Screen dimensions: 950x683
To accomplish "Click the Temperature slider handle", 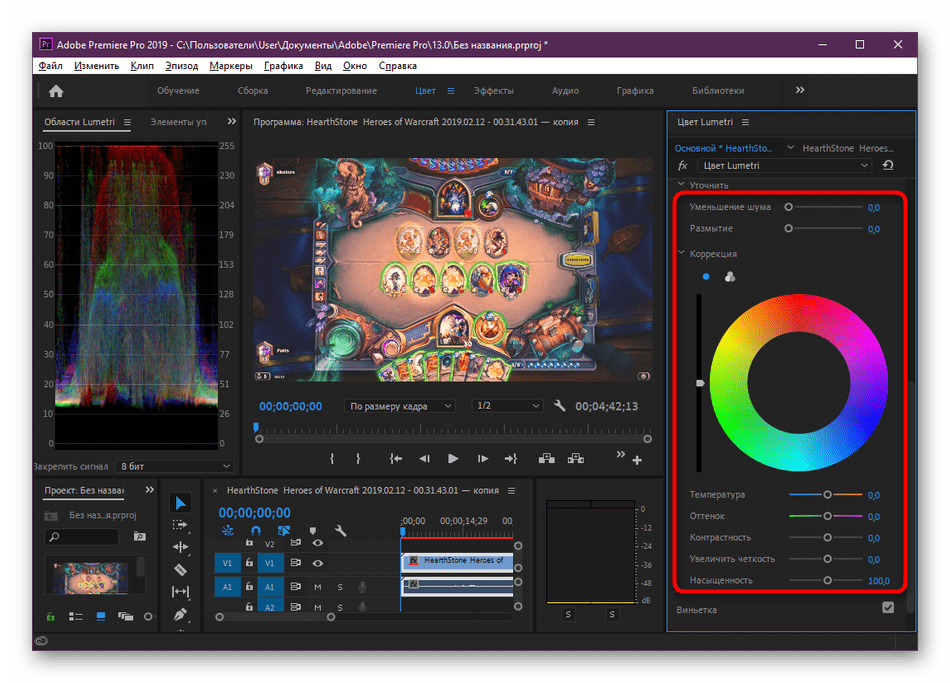I will (827, 495).
